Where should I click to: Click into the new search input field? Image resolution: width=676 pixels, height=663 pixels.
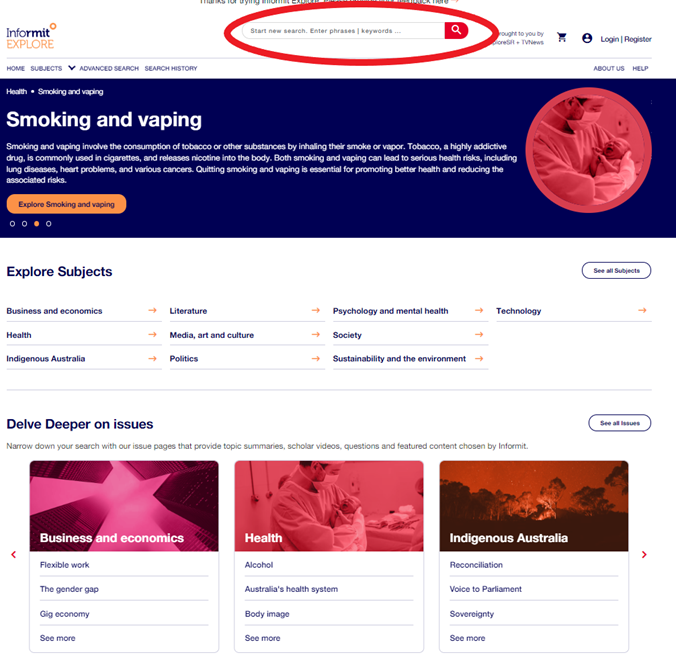point(343,31)
